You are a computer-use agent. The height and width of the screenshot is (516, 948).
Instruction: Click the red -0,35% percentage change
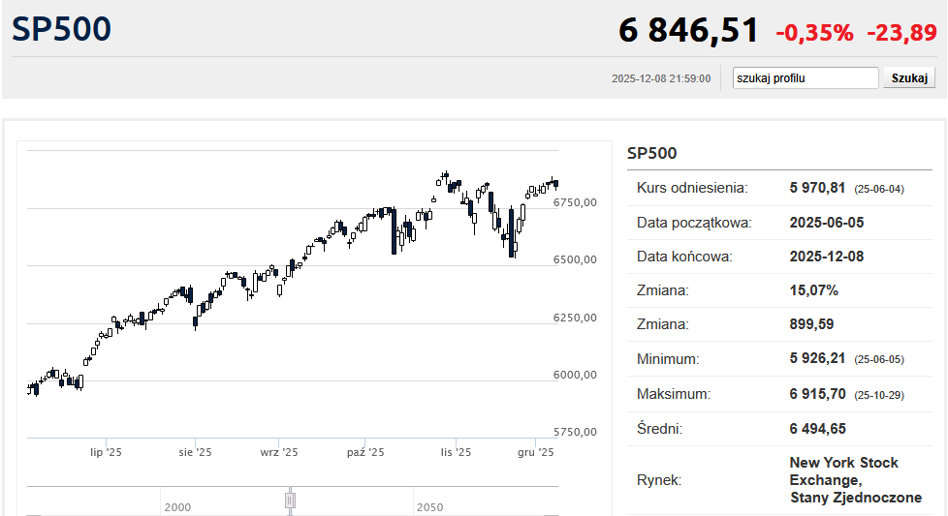point(814,32)
